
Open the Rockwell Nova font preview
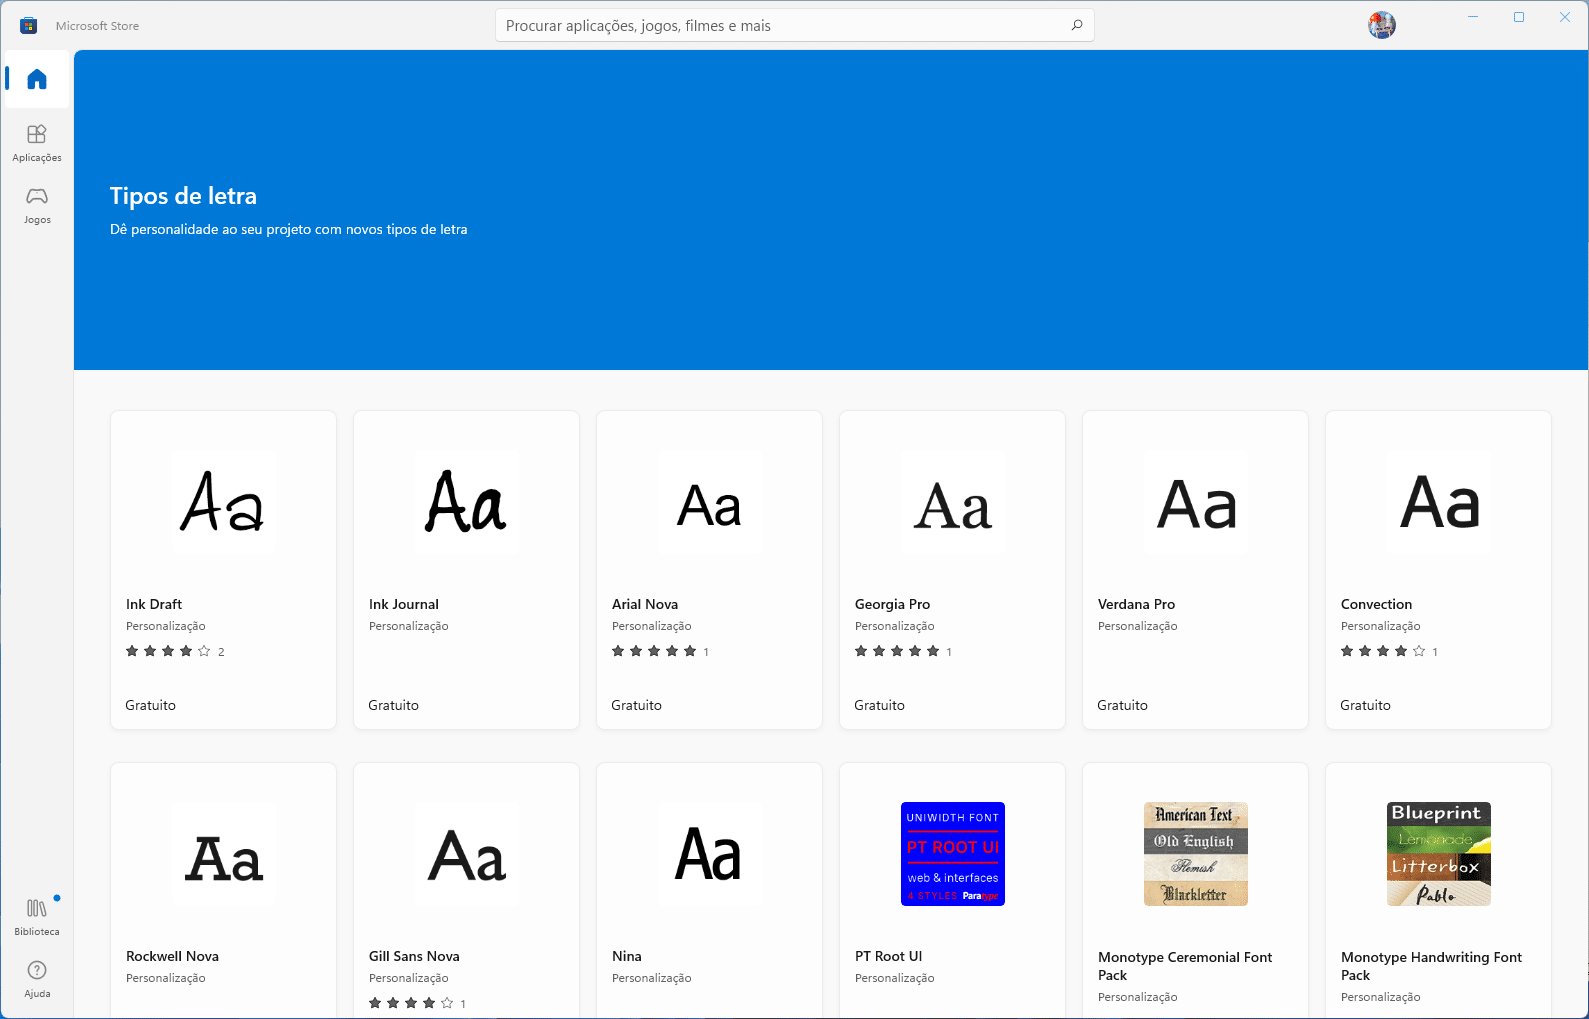click(x=223, y=855)
